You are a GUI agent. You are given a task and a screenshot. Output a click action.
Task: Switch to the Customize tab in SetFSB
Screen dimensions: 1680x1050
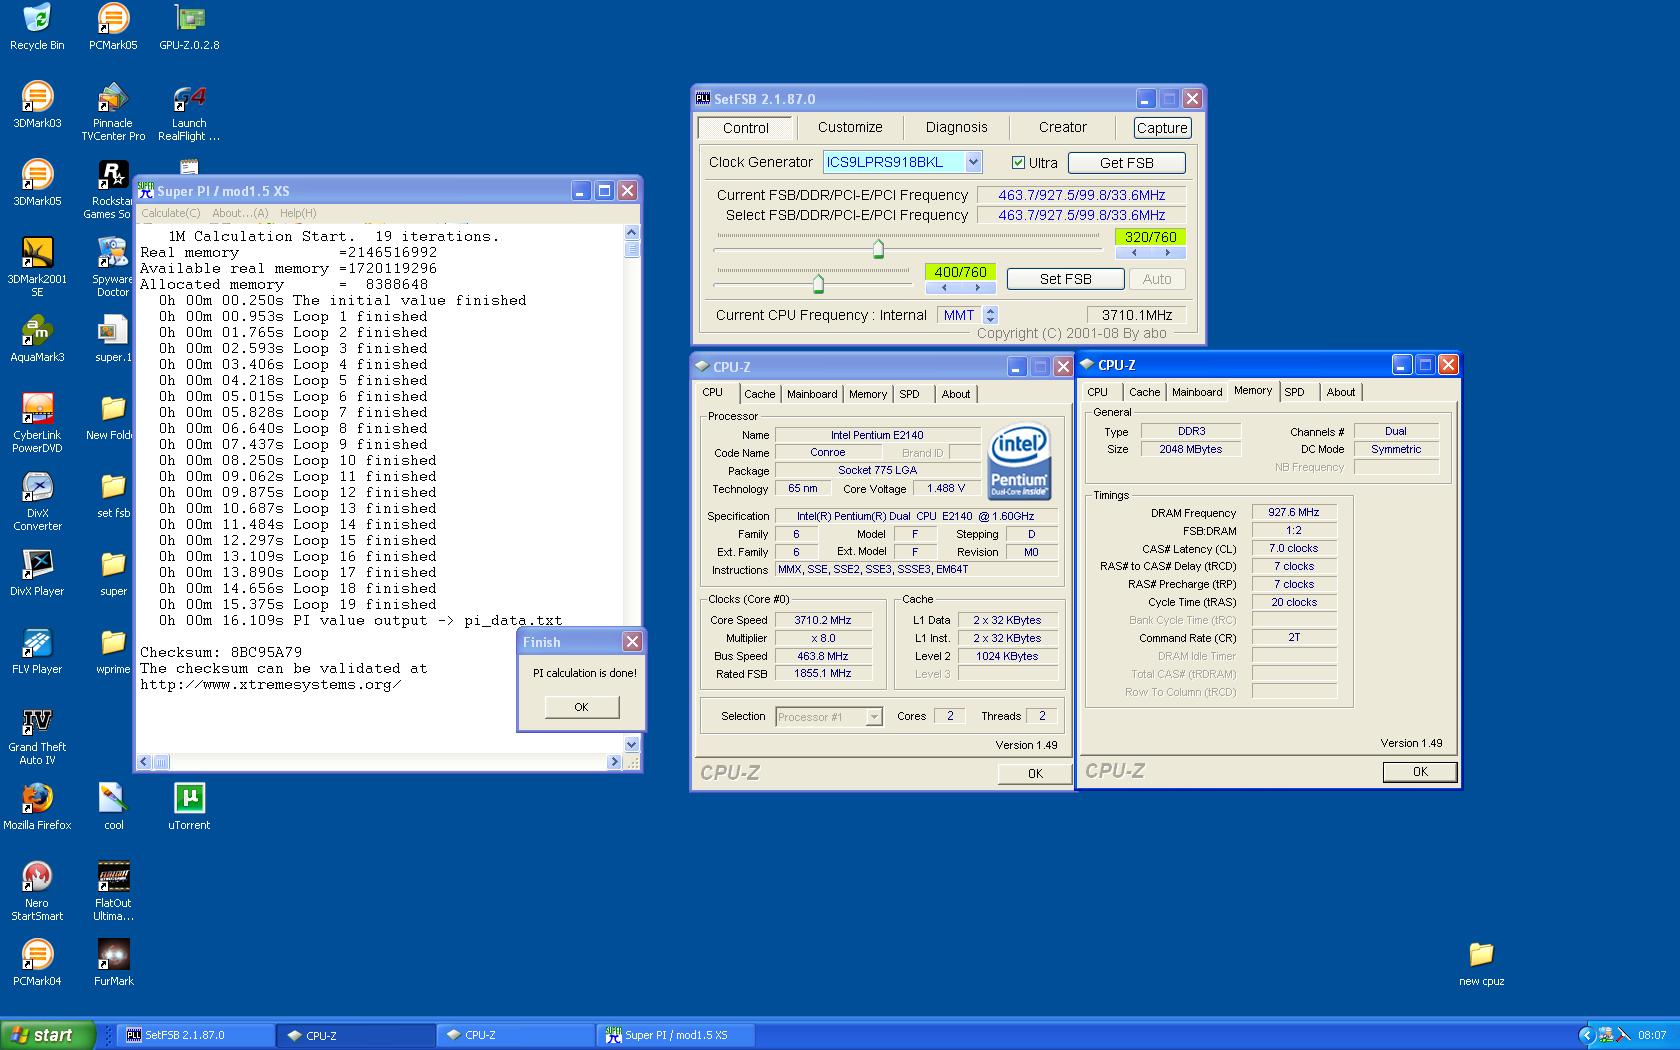tap(850, 127)
